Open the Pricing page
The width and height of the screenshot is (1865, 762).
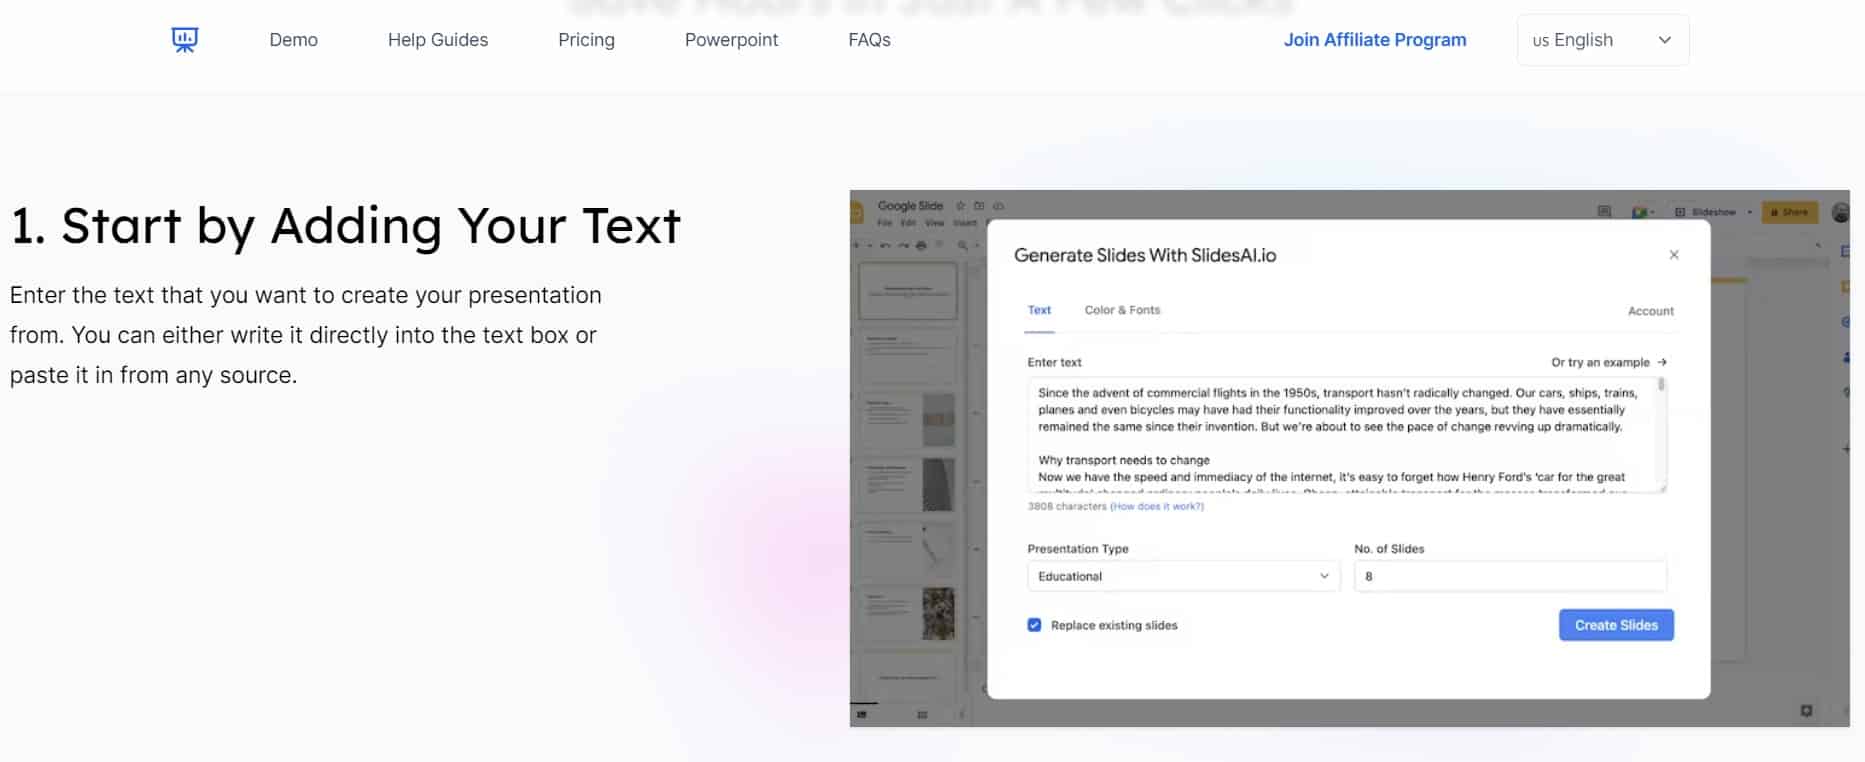tap(586, 40)
